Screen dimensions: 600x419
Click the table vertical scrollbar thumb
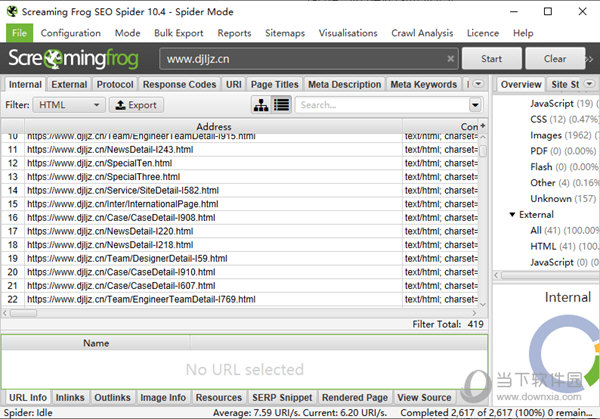(x=483, y=150)
